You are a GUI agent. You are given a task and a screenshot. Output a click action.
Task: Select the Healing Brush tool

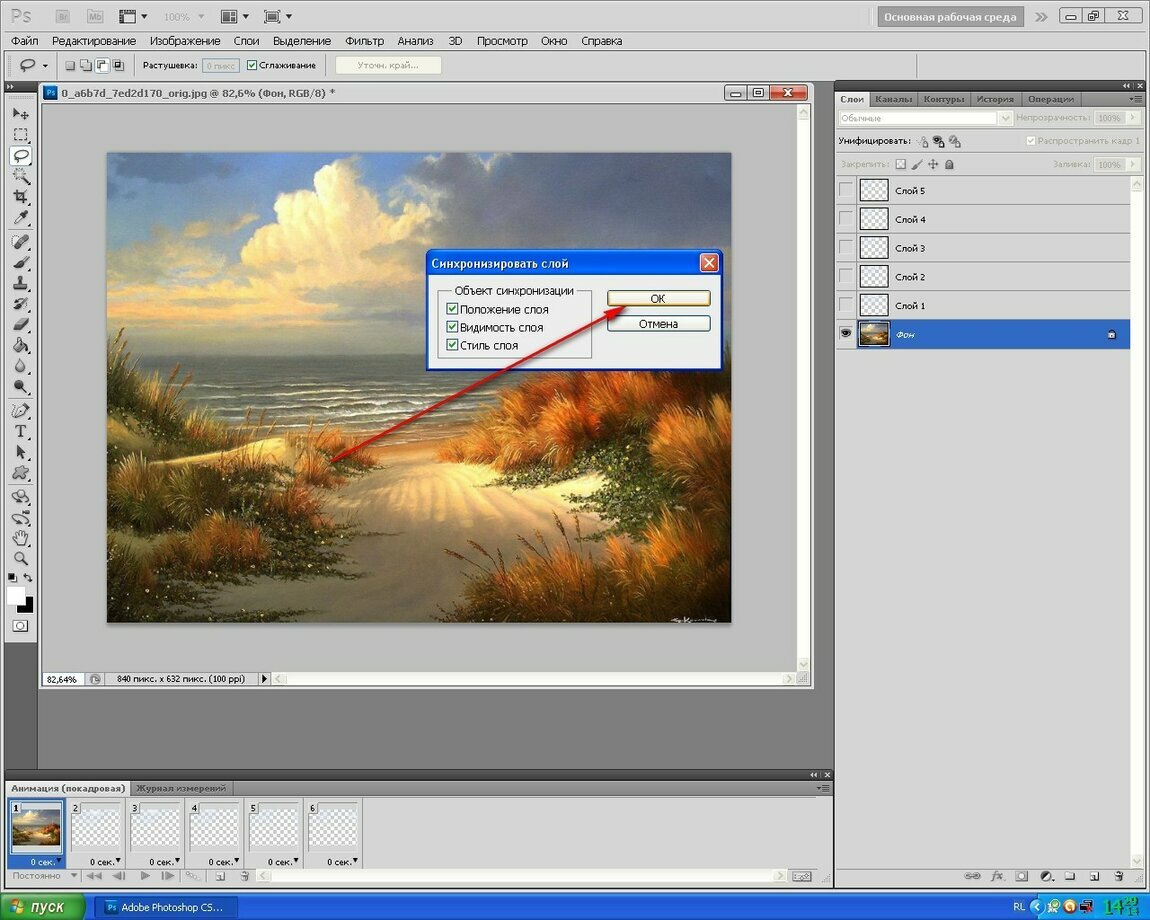tap(21, 242)
